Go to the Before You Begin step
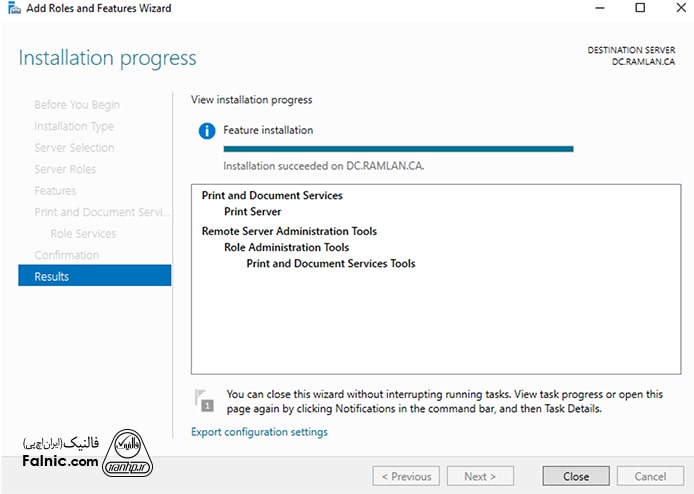This screenshot has height=494, width=694. [x=77, y=105]
